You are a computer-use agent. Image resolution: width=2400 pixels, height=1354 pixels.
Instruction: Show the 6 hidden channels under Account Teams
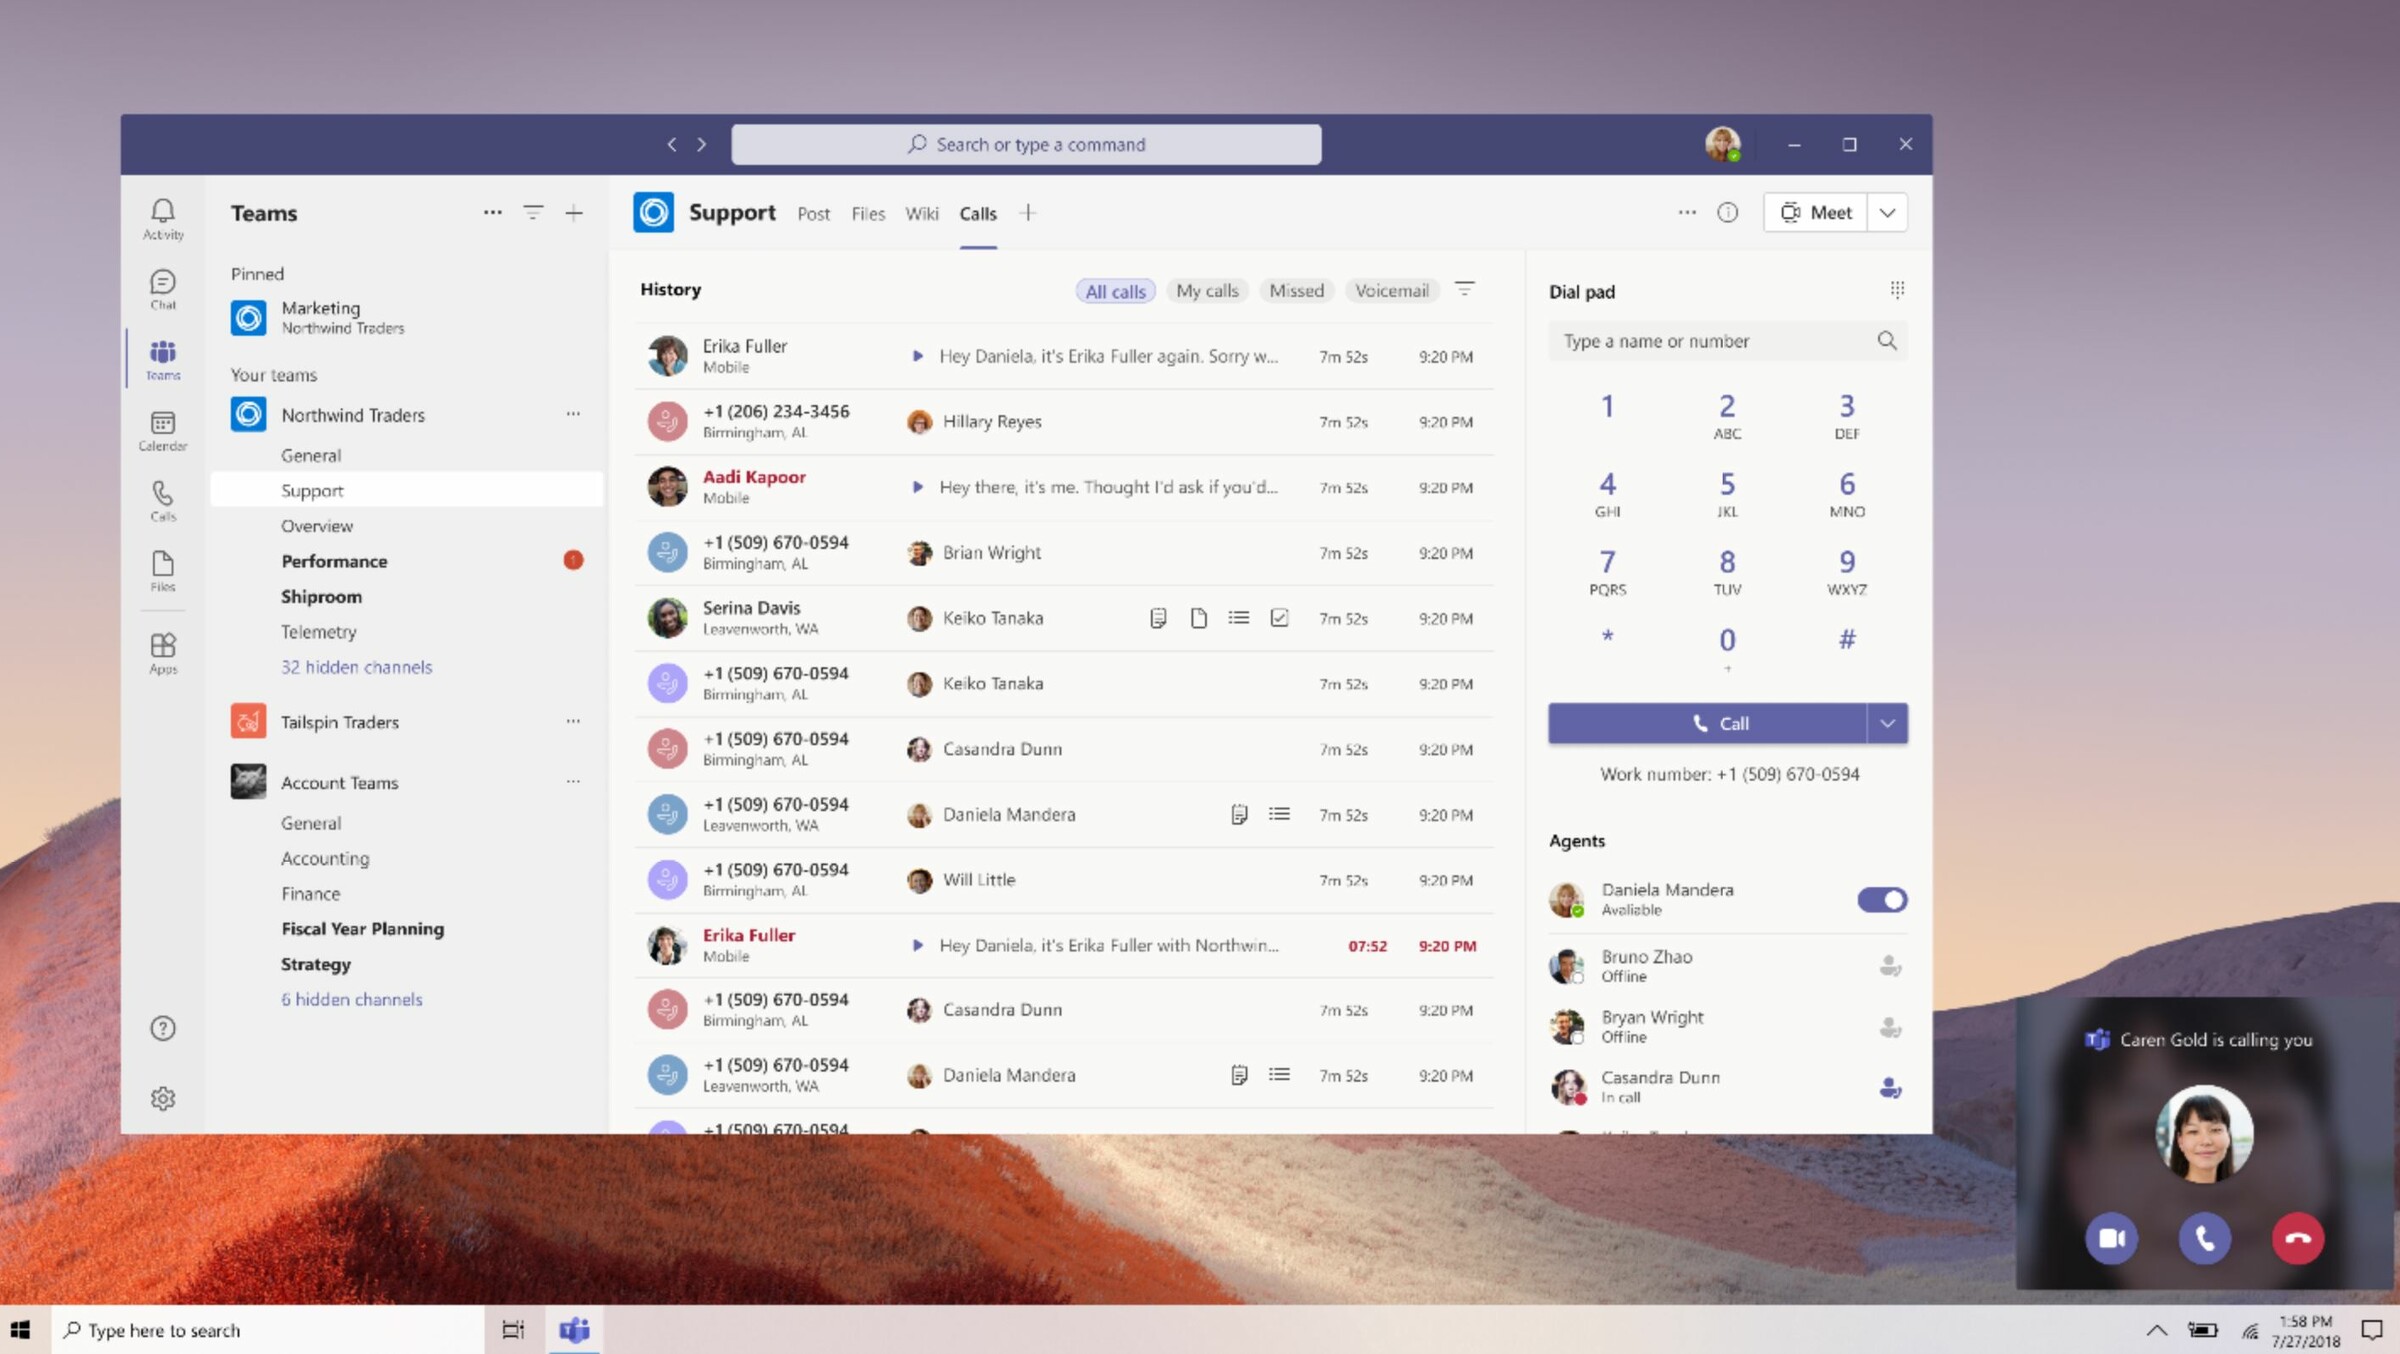click(x=352, y=999)
